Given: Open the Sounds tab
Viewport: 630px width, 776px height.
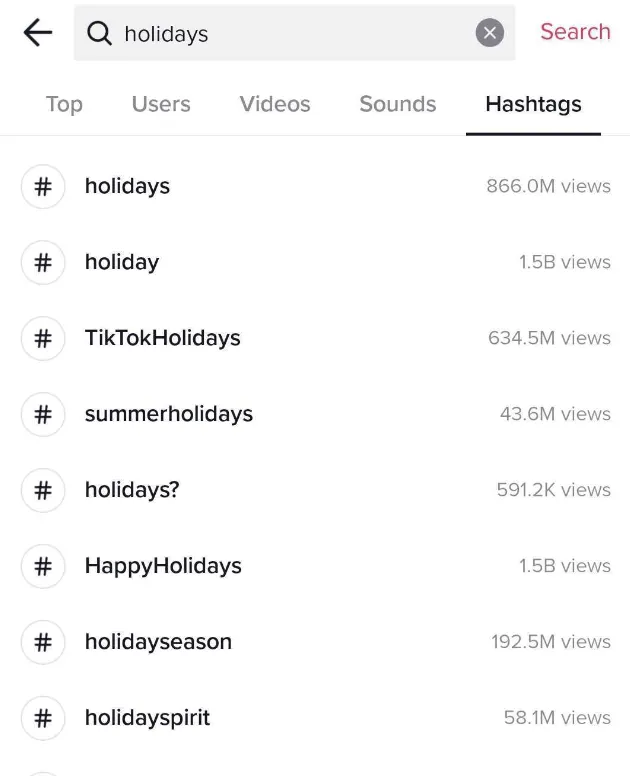Looking at the screenshot, I should coord(398,104).
